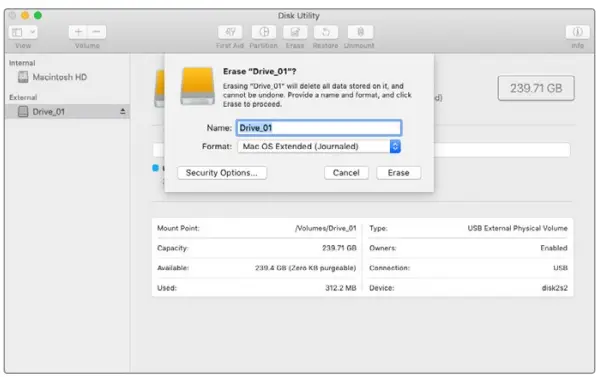Open the View sidebar toolbar button
Image resolution: width=600 pixels, height=377 pixels.
[x=17, y=32]
